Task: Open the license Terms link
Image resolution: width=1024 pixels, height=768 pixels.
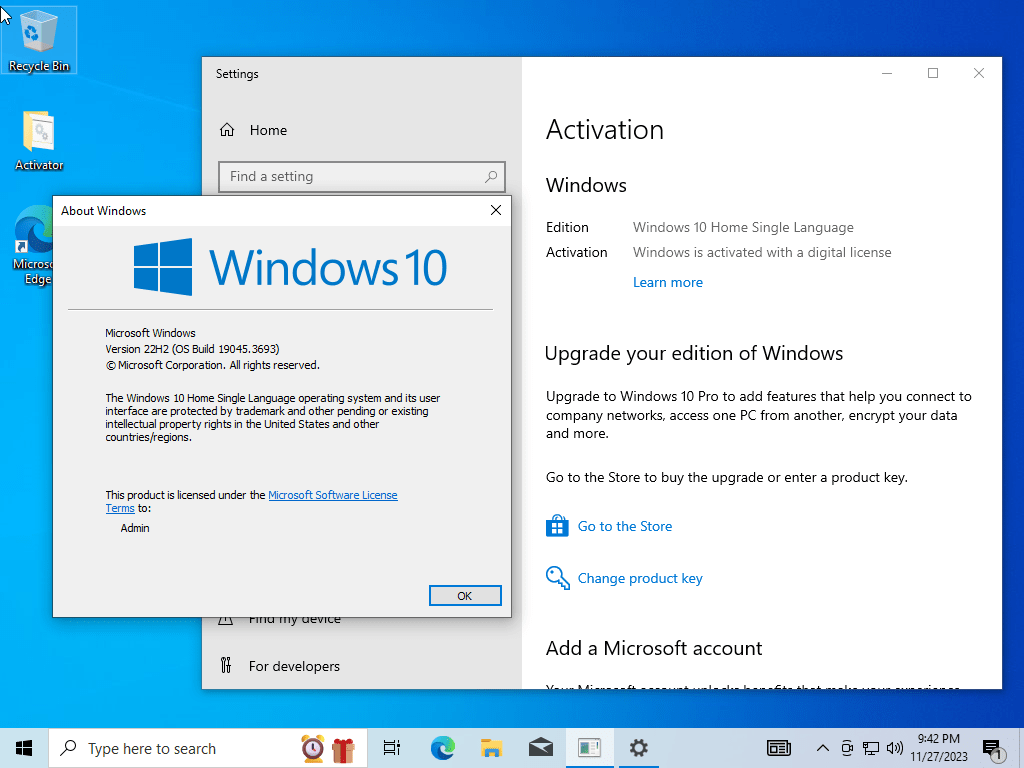Action: pos(120,508)
